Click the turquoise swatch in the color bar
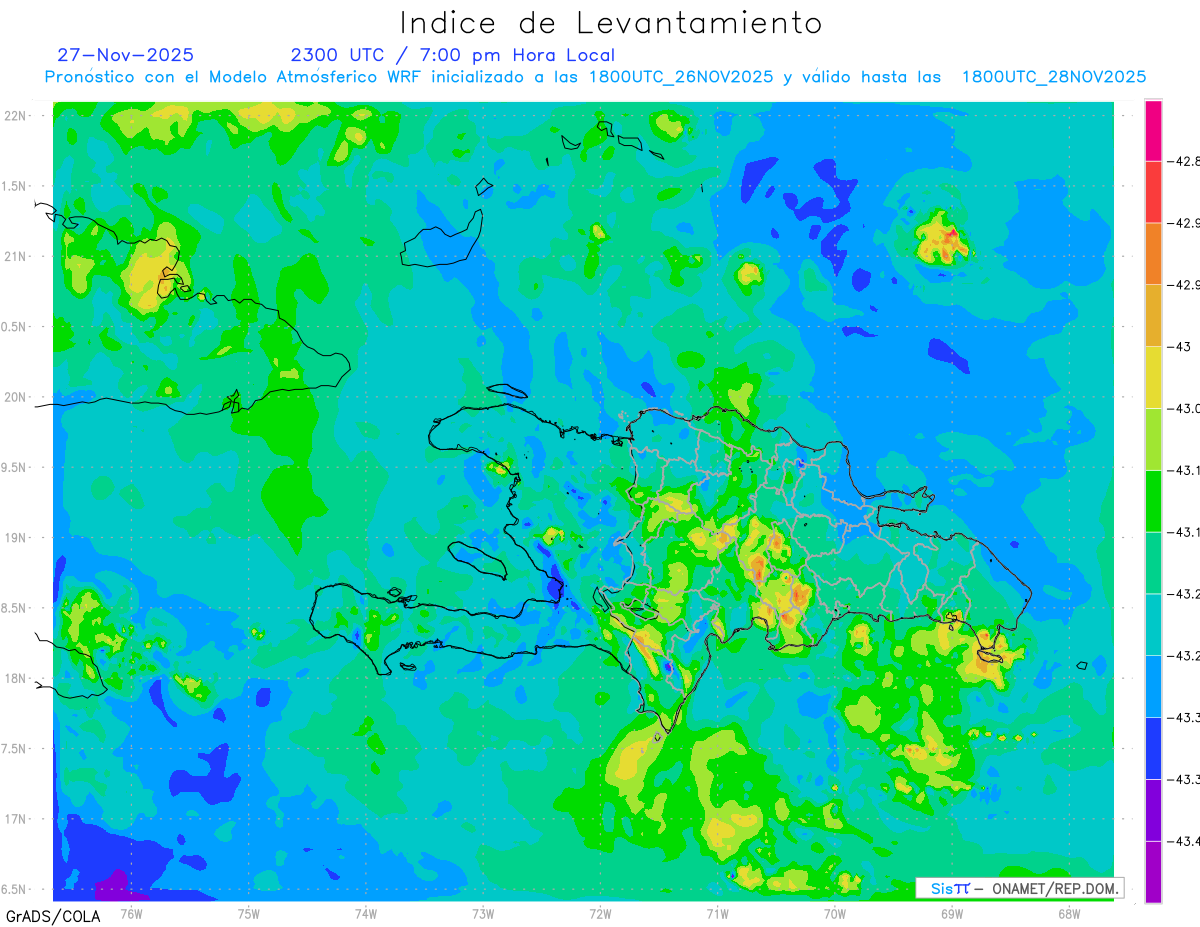Screen dimensions: 1200x927 pyautogui.click(x=1153, y=624)
